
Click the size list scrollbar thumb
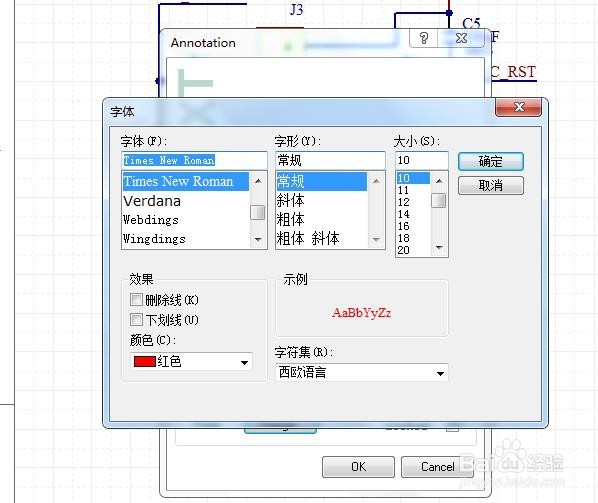pyautogui.click(x=439, y=201)
